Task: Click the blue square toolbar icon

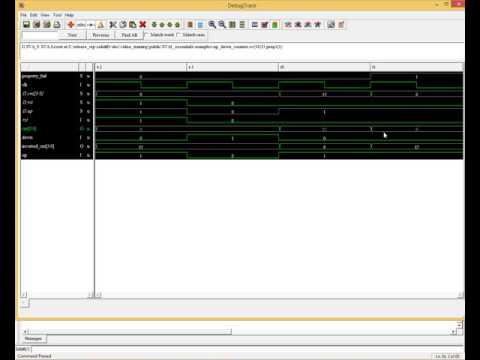Action: pyautogui.click(x=200, y=25)
